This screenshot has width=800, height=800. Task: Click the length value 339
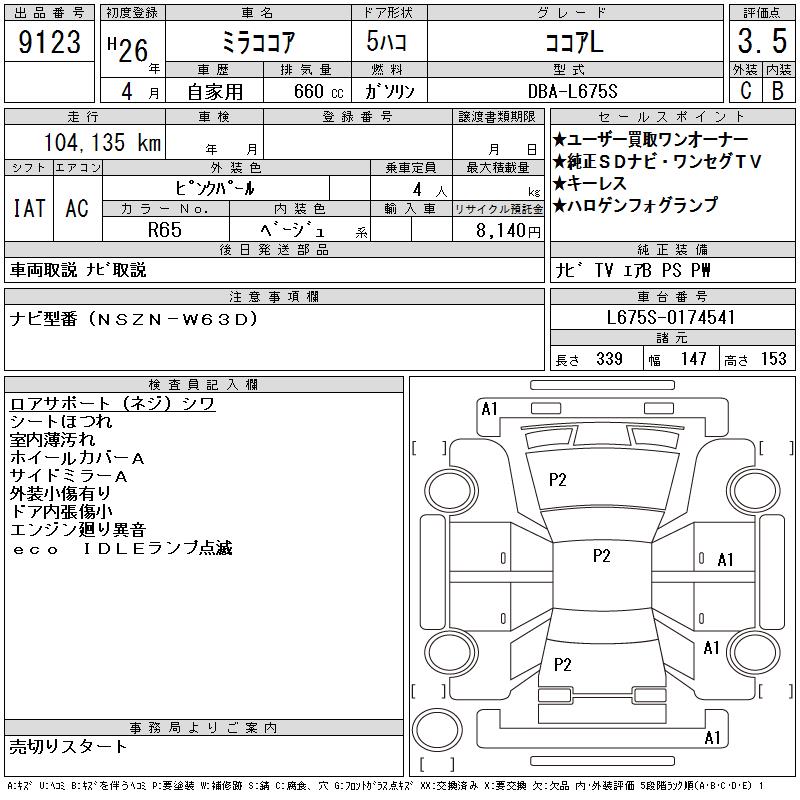click(x=610, y=359)
